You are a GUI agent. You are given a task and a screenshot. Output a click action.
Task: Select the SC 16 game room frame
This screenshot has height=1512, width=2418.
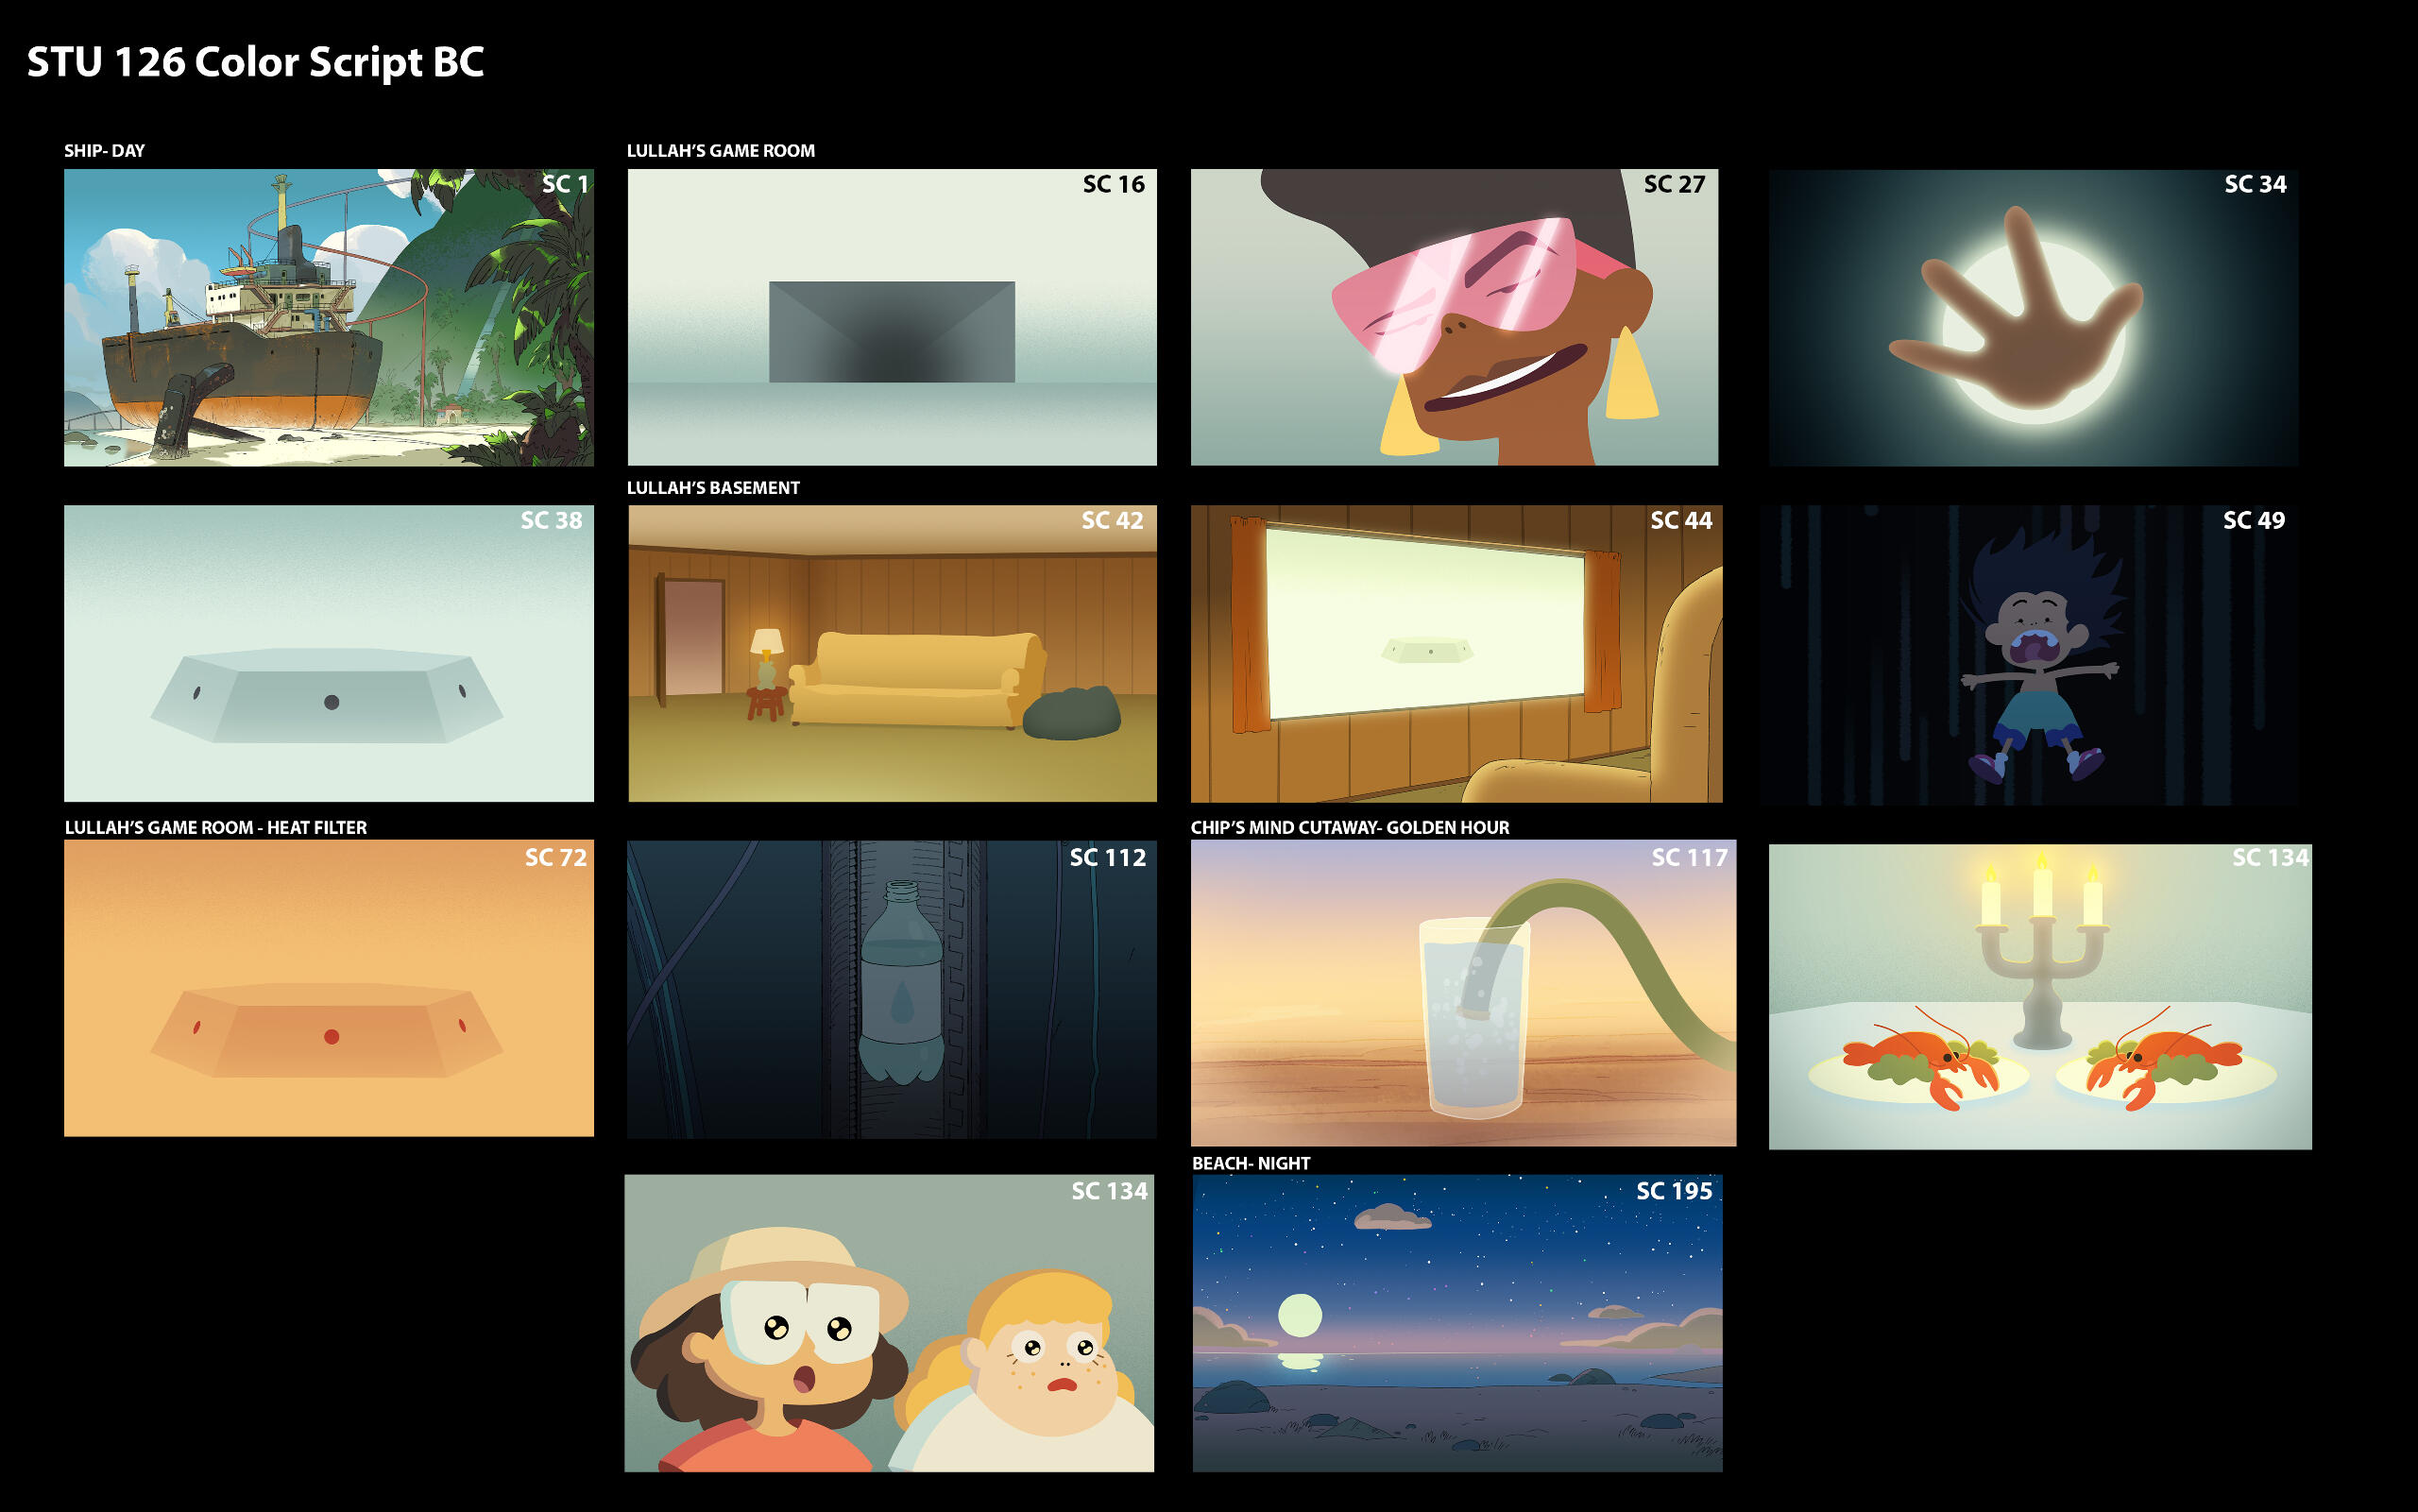click(892, 317)
